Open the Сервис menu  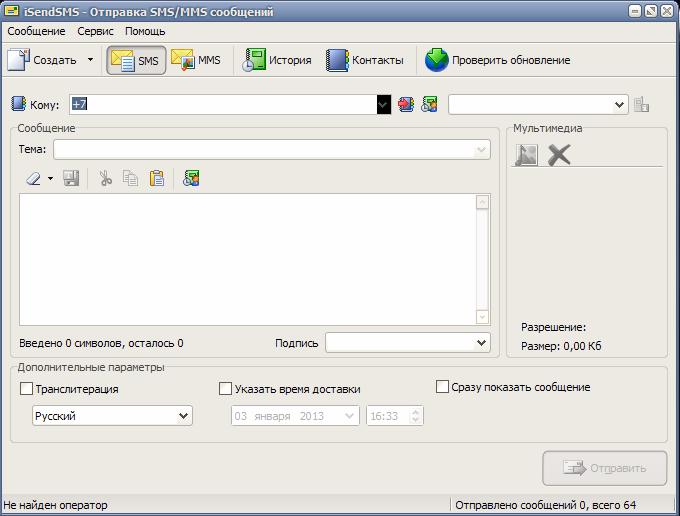[x=95, y=31]
